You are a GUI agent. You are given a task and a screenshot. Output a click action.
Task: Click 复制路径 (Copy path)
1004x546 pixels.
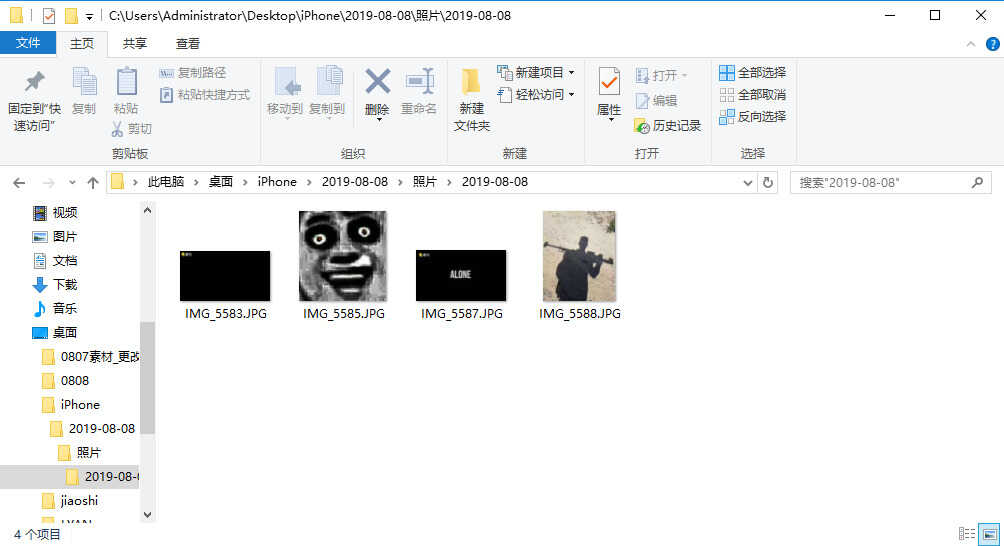coord(193,73)
